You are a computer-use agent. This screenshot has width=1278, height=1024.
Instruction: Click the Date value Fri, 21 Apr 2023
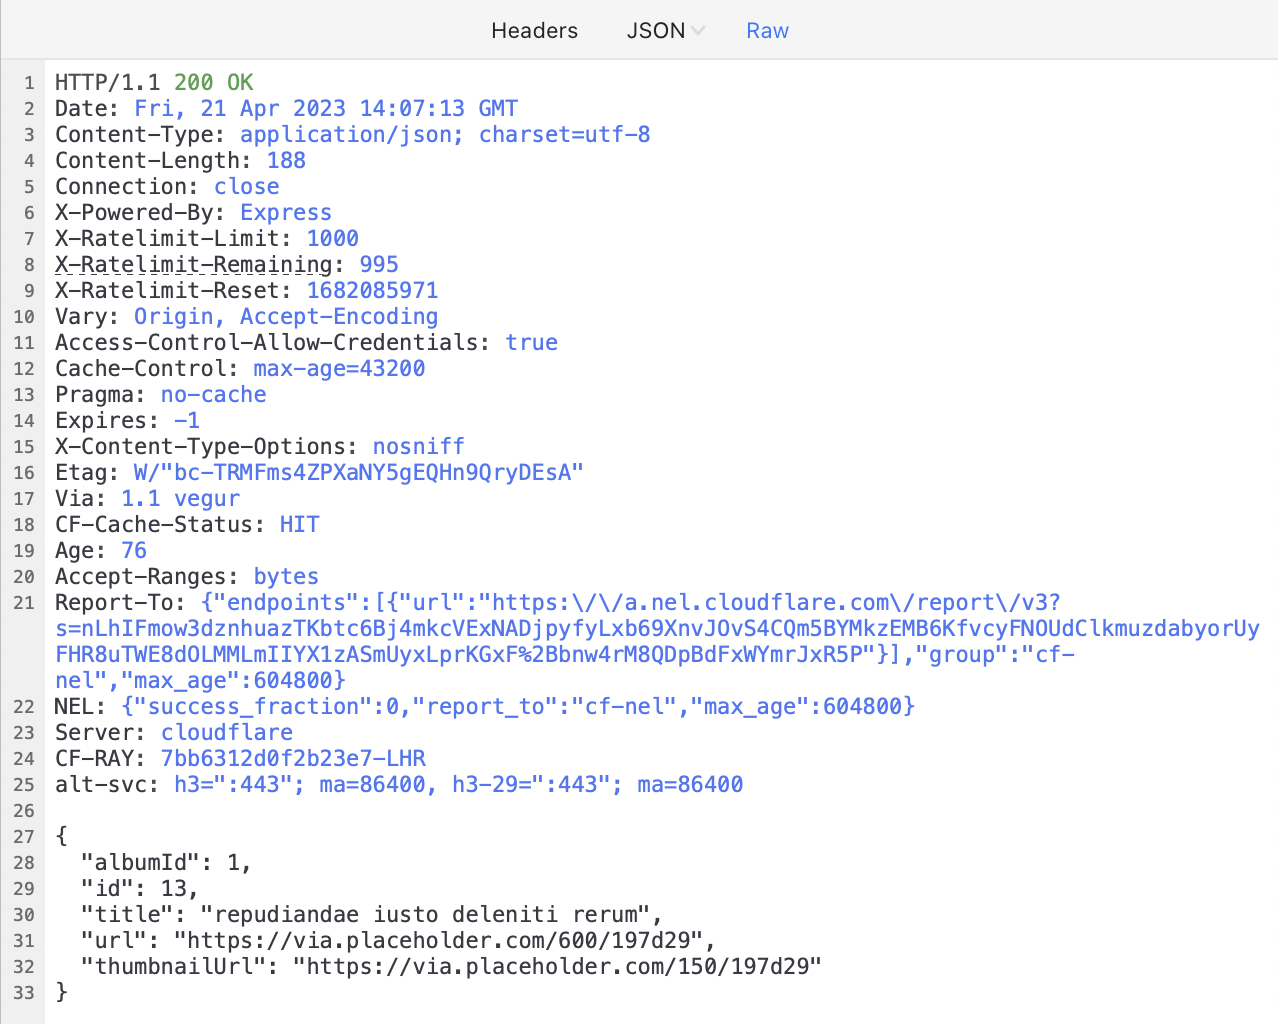[326, 108]
